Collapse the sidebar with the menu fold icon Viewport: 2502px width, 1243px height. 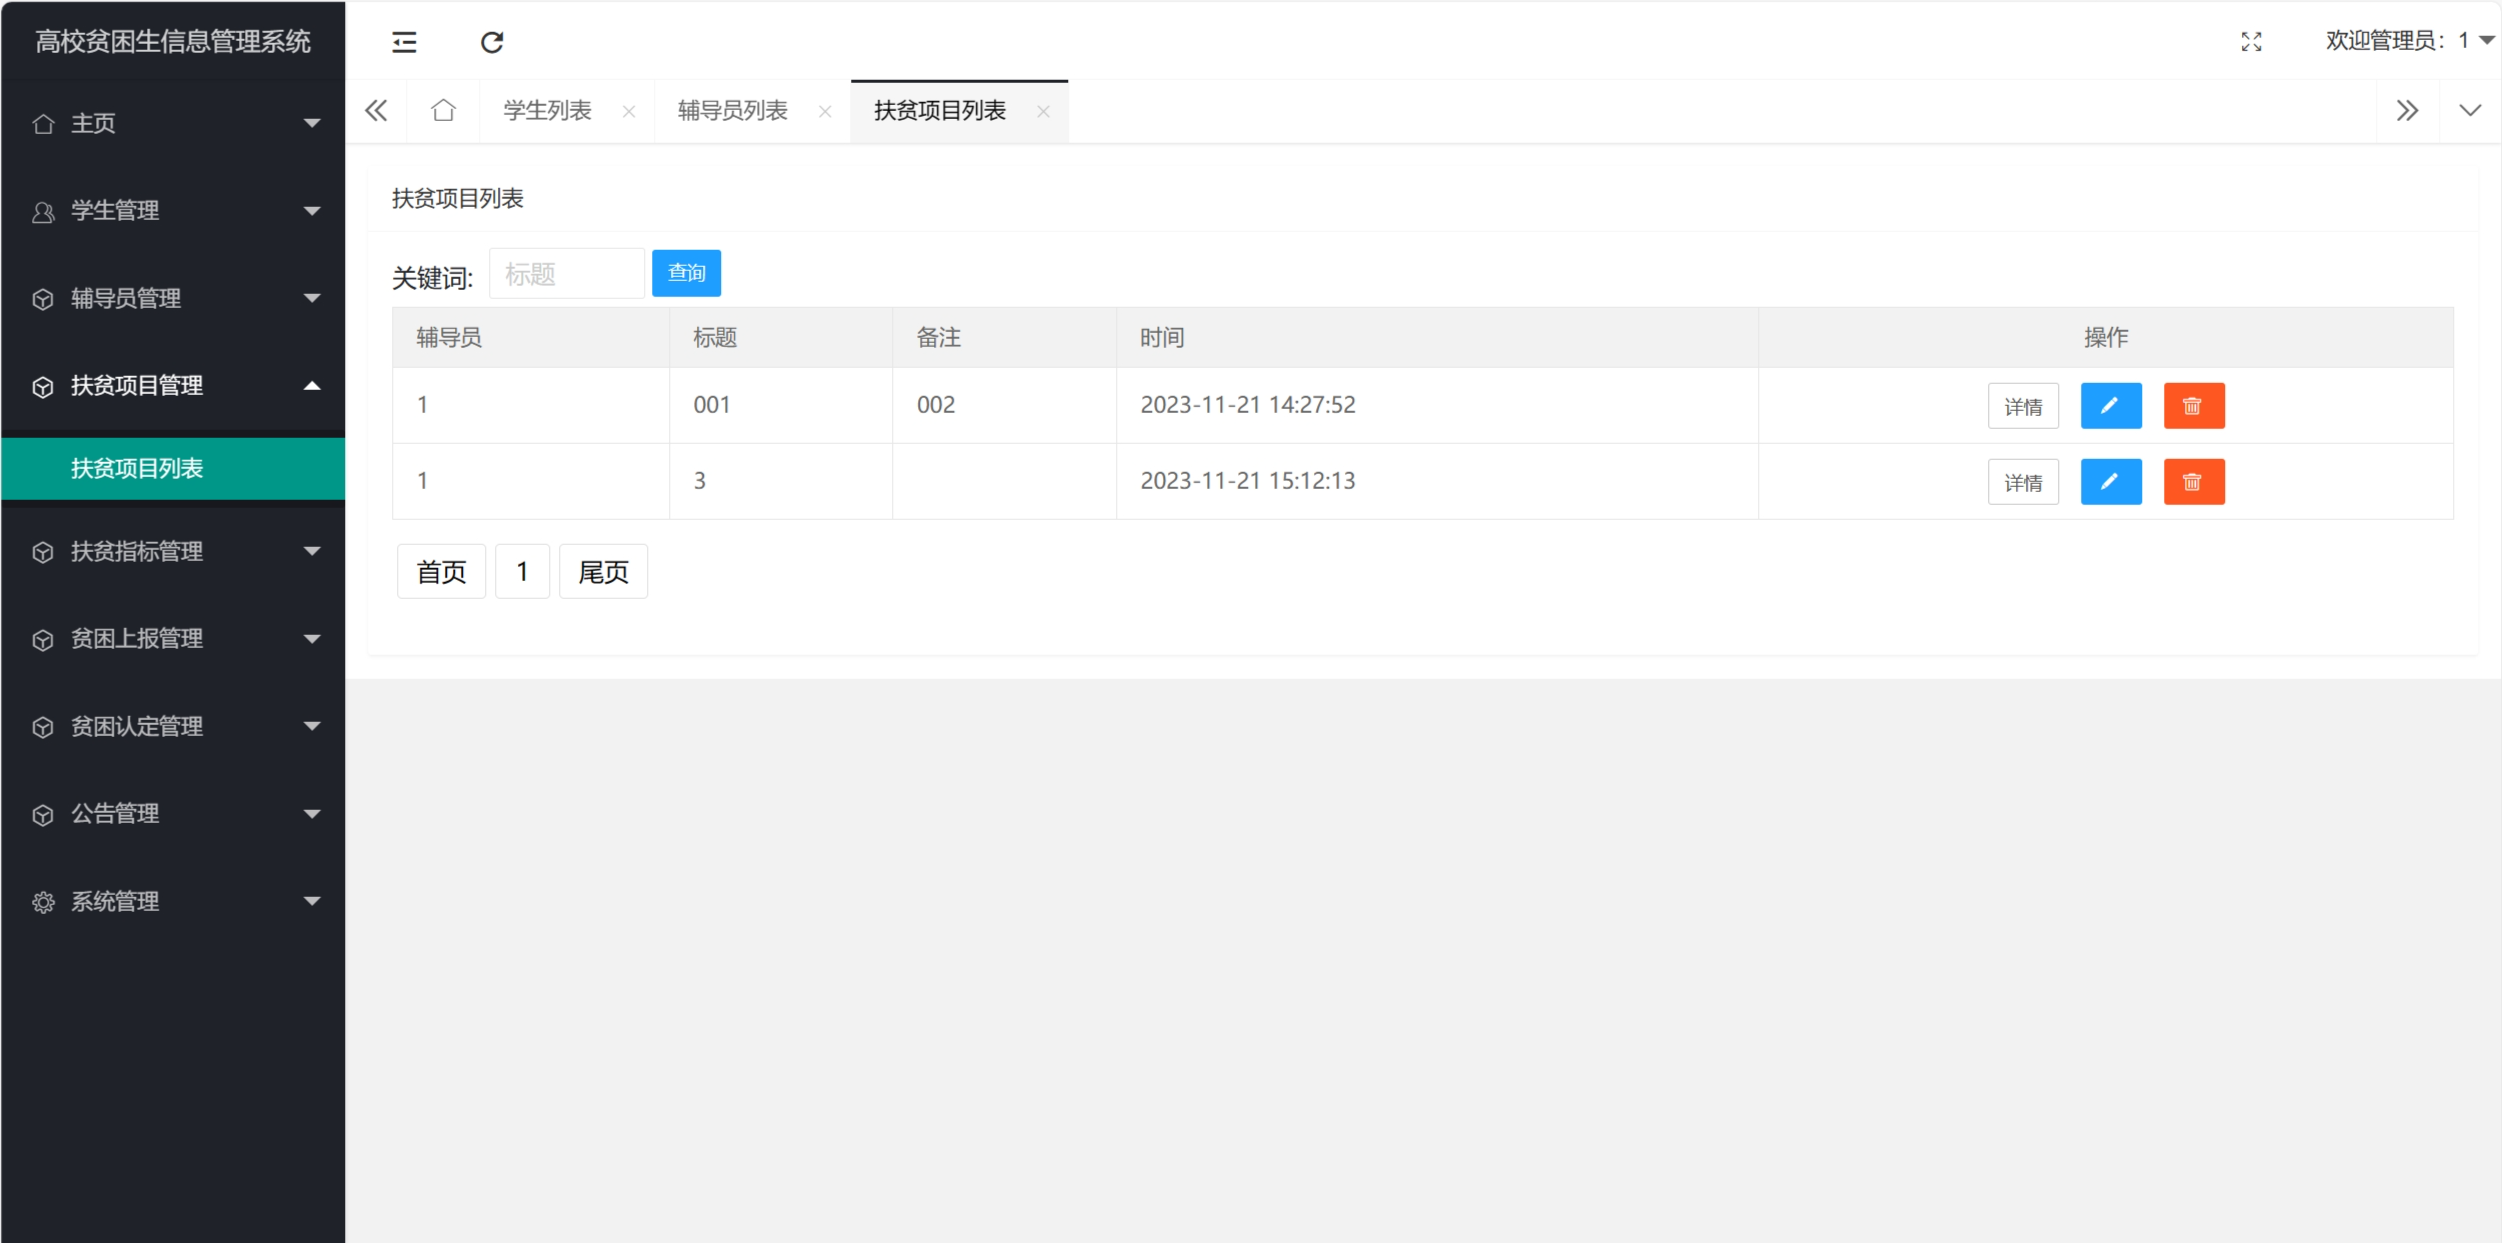[x=404, y=41]
